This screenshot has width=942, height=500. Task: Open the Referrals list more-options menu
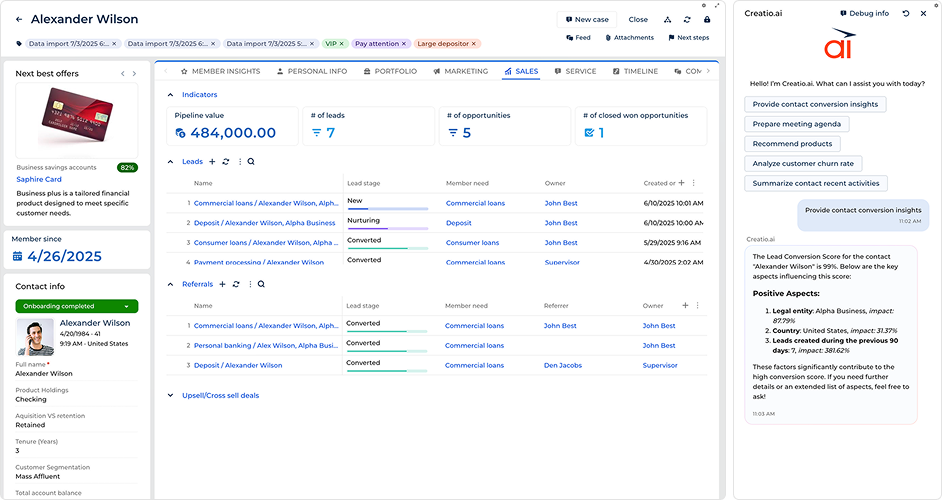(x=247, y=284)
